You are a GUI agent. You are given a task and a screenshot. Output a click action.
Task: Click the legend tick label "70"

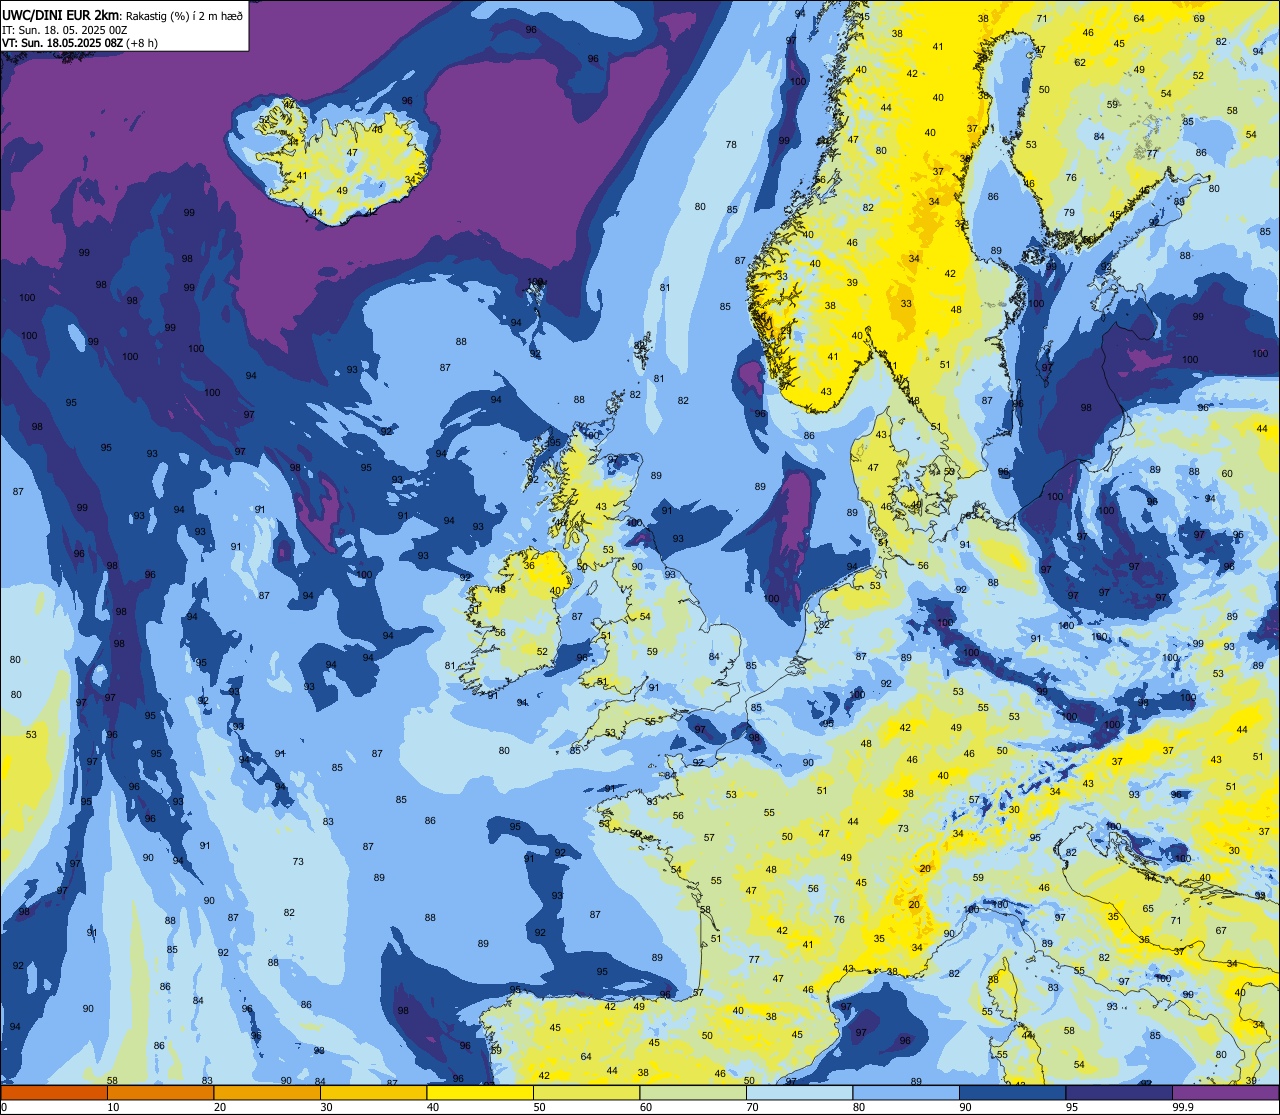752,1107
